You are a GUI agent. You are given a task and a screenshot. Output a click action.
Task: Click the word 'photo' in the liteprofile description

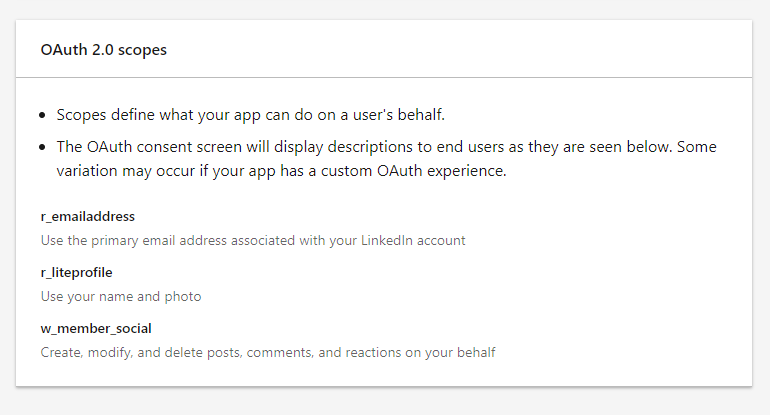coord(183,296)
